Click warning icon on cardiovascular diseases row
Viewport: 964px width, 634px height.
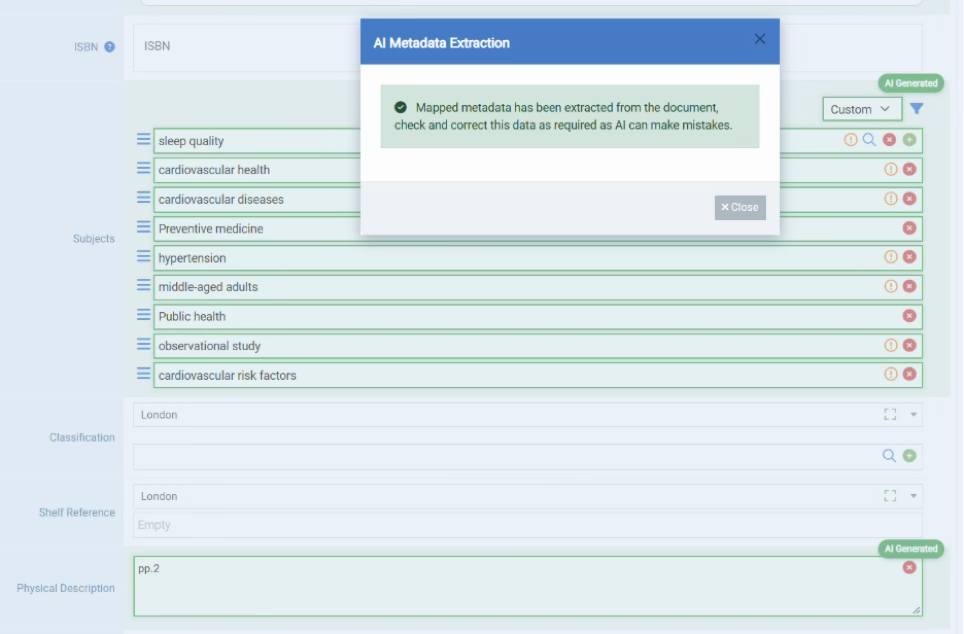tap(890, 199)
